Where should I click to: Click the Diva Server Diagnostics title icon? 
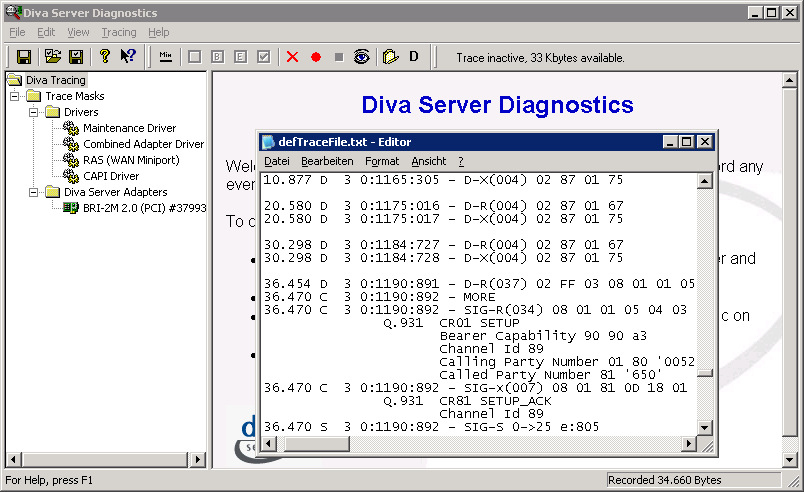pos(13,12)
